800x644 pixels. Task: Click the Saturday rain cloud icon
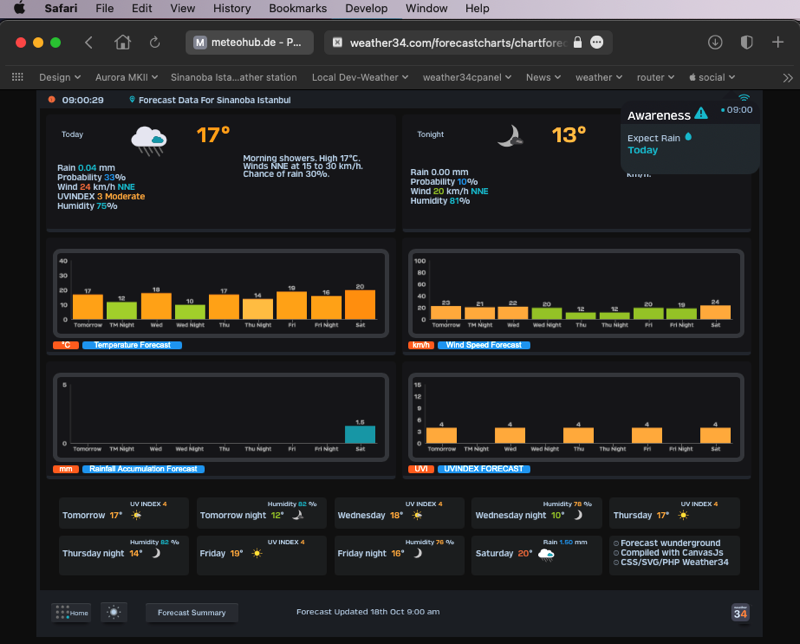click(x=546, y=555)
